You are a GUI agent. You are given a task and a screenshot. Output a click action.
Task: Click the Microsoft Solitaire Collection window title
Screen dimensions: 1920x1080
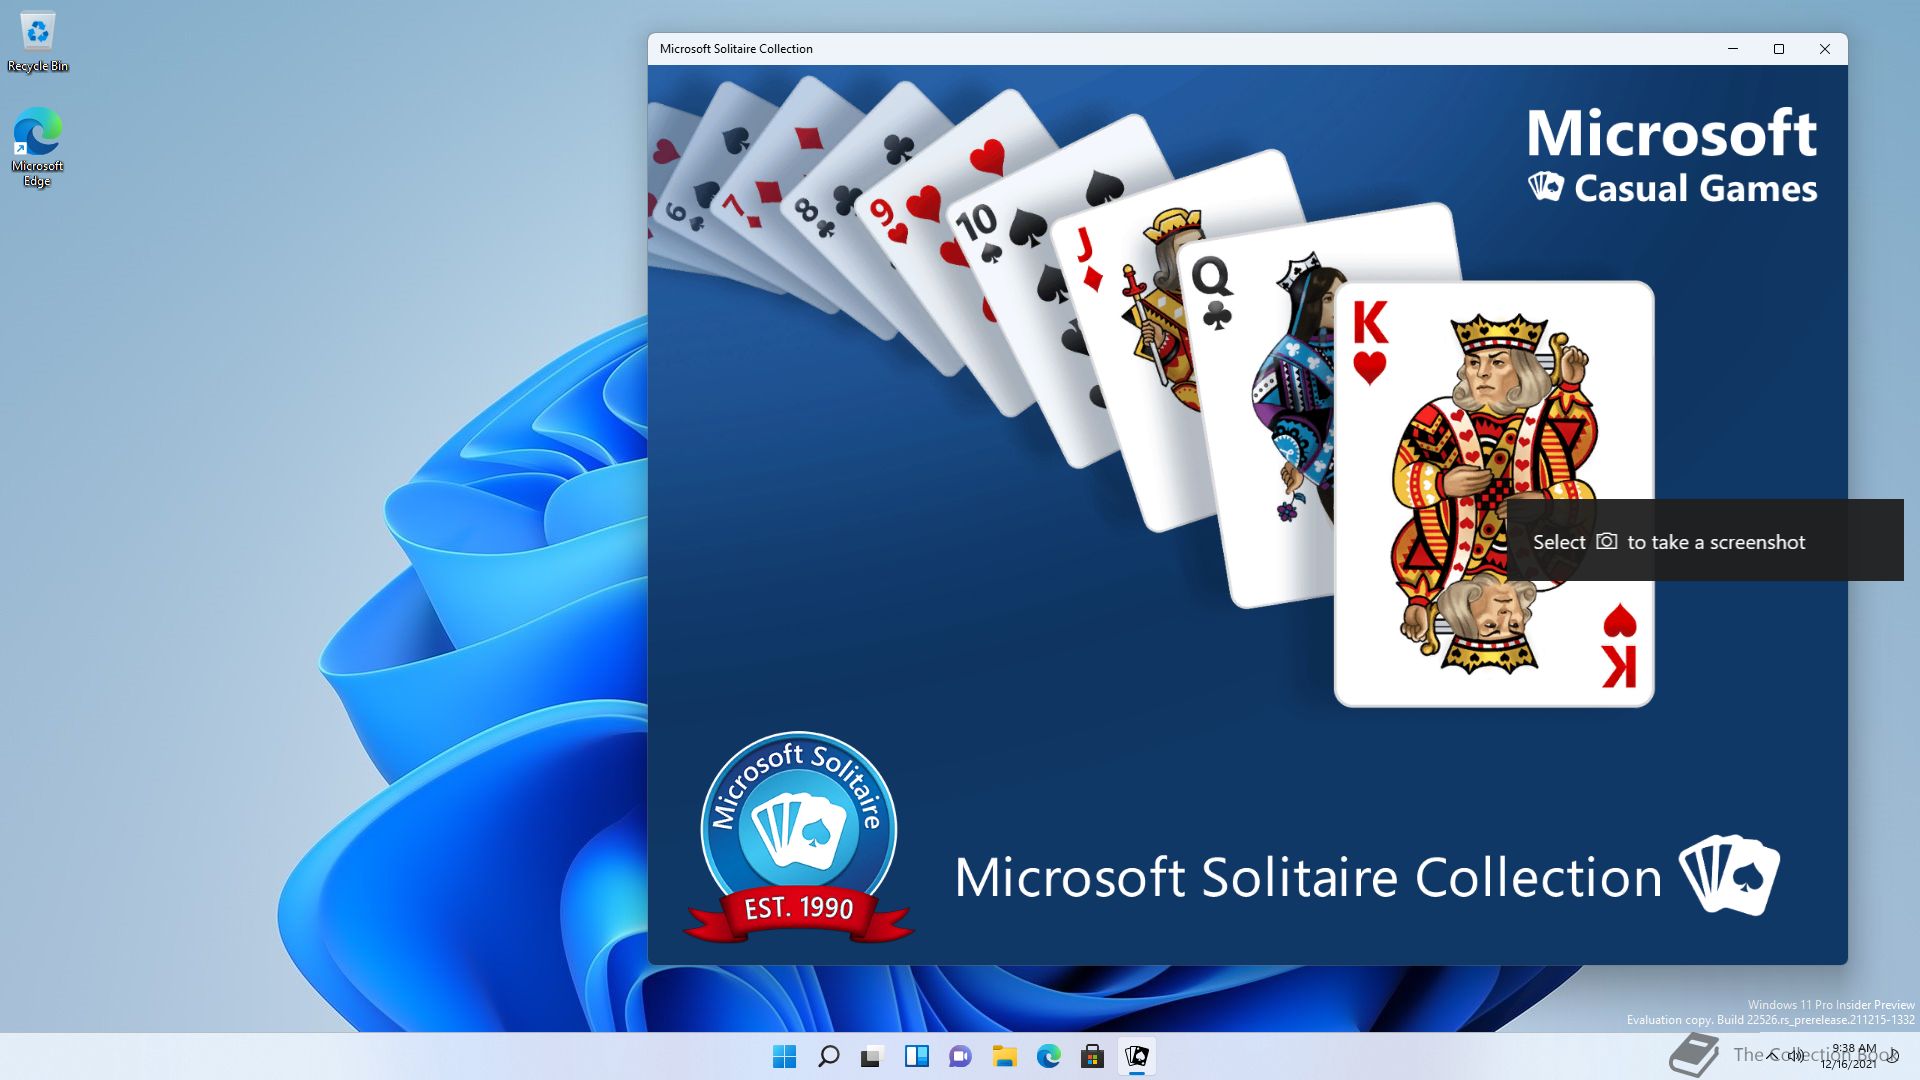point(736,49)
